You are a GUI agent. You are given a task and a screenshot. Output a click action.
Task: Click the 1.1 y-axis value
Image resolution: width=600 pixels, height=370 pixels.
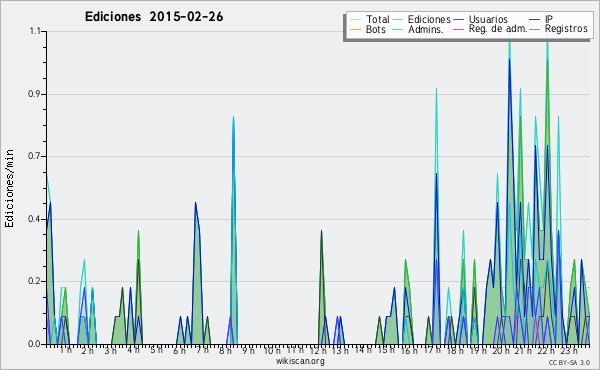coord(35,31)
